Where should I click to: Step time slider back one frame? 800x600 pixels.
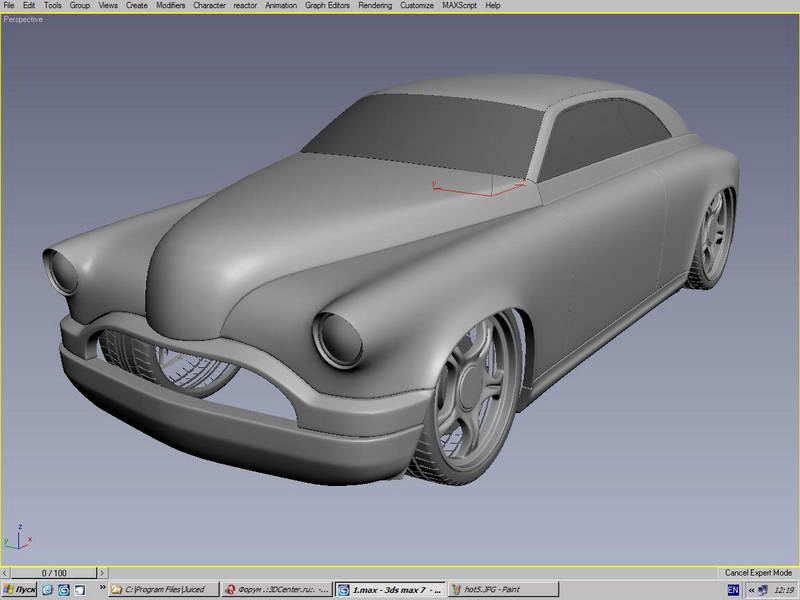click(x=6, y=573)
